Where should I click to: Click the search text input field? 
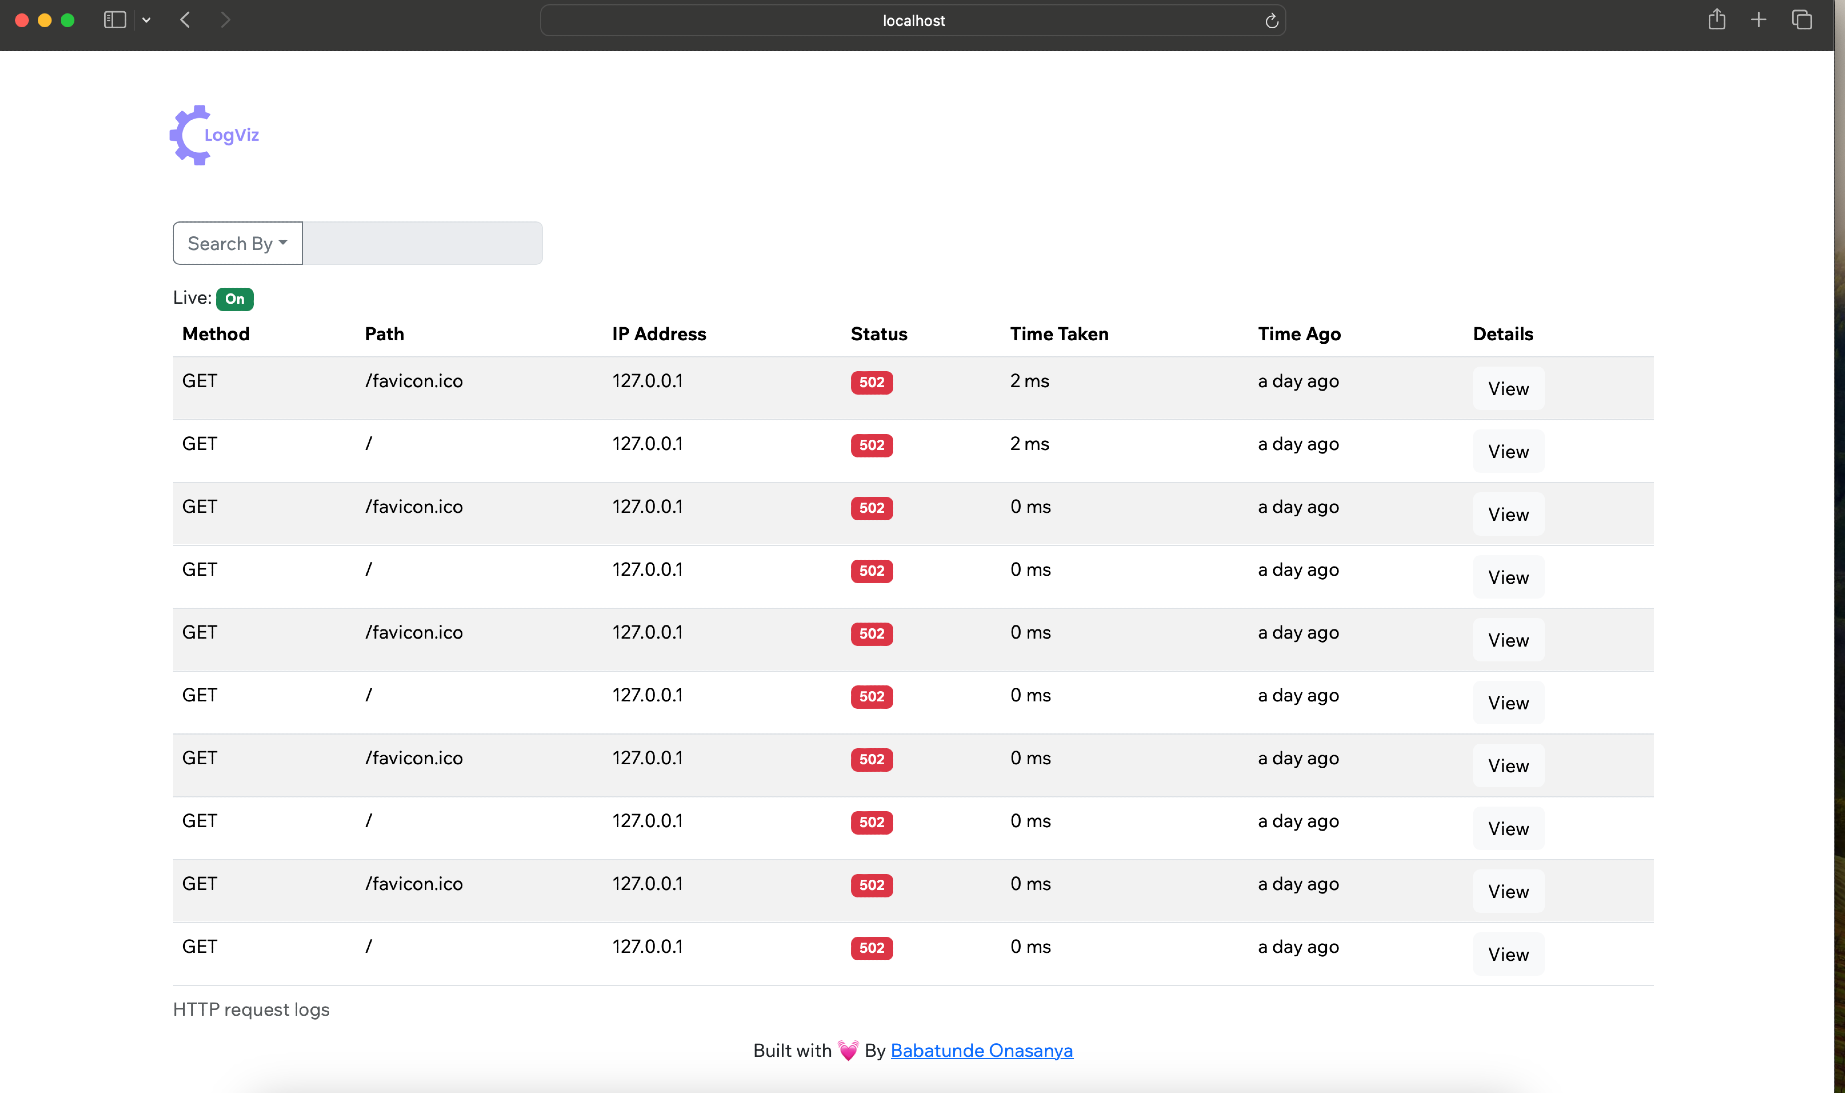pyautogui.click(x=422, y=243)
